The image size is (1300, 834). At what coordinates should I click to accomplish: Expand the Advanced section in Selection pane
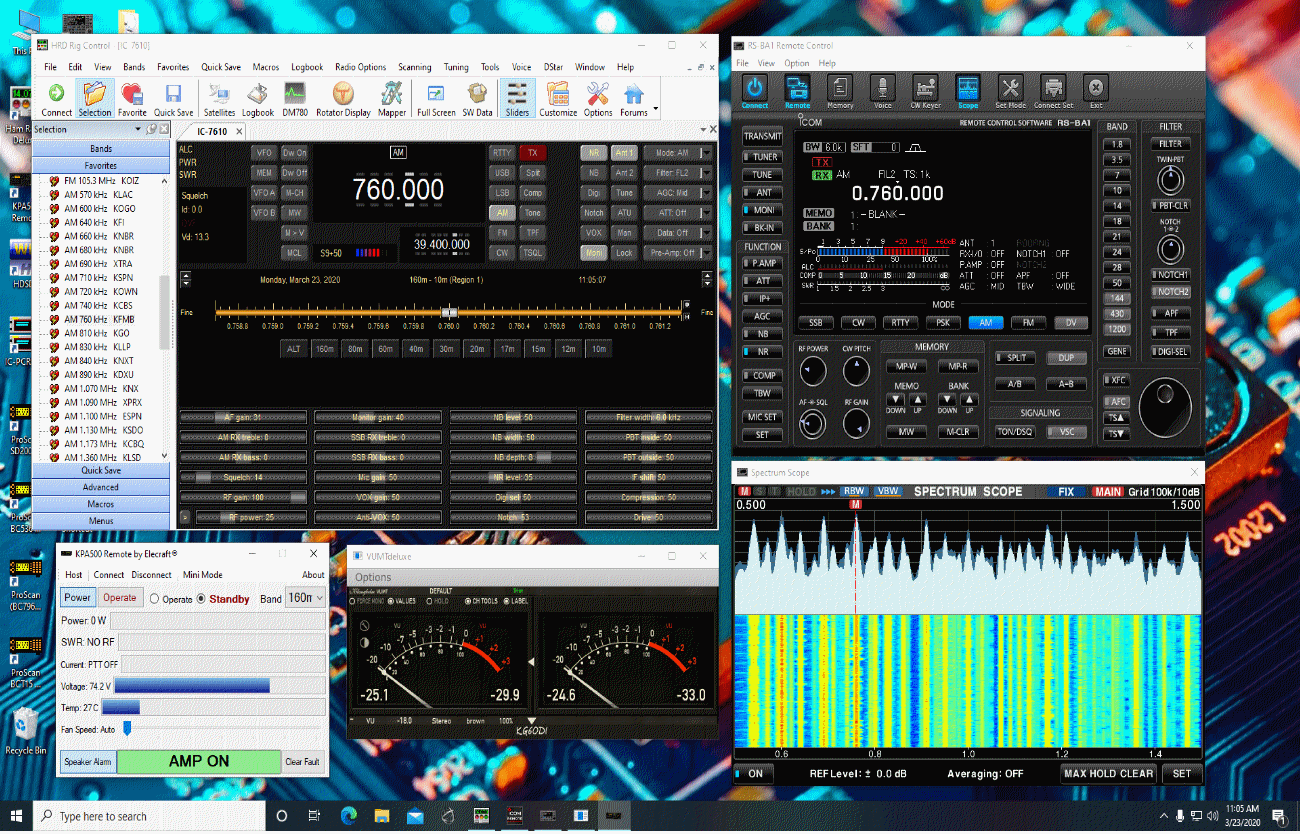tap(101, 487)
